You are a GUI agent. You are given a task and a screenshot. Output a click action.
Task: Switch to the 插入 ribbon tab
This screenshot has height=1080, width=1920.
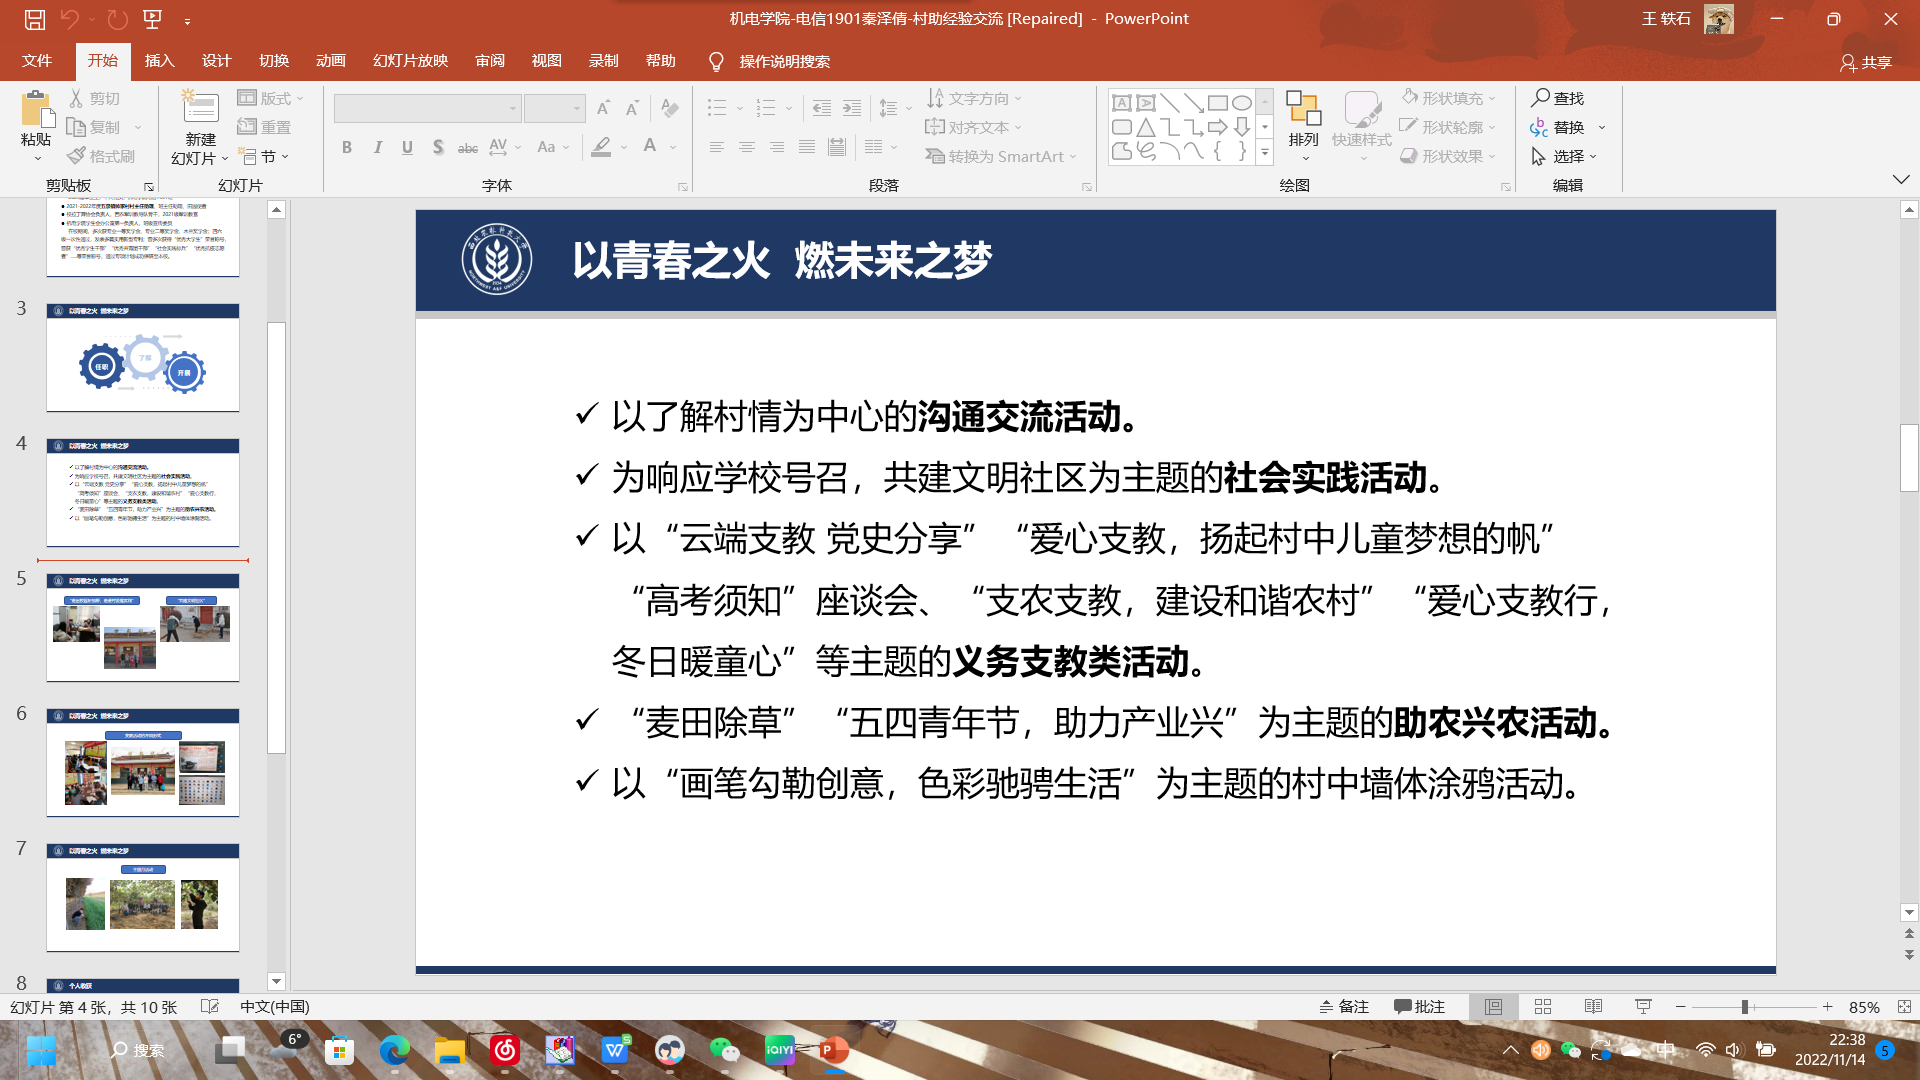[159, 61]
